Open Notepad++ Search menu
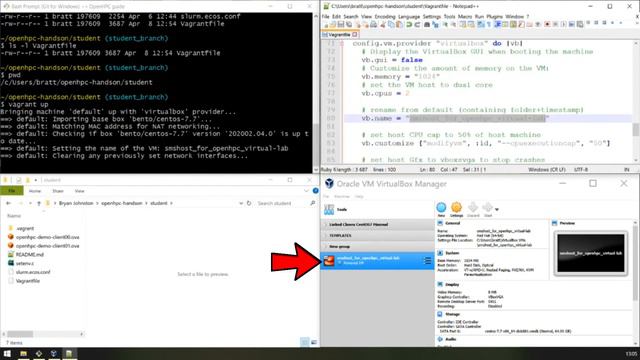Image resolution: width=640 pixels, height=360 pixels. [x=351, y=17]
